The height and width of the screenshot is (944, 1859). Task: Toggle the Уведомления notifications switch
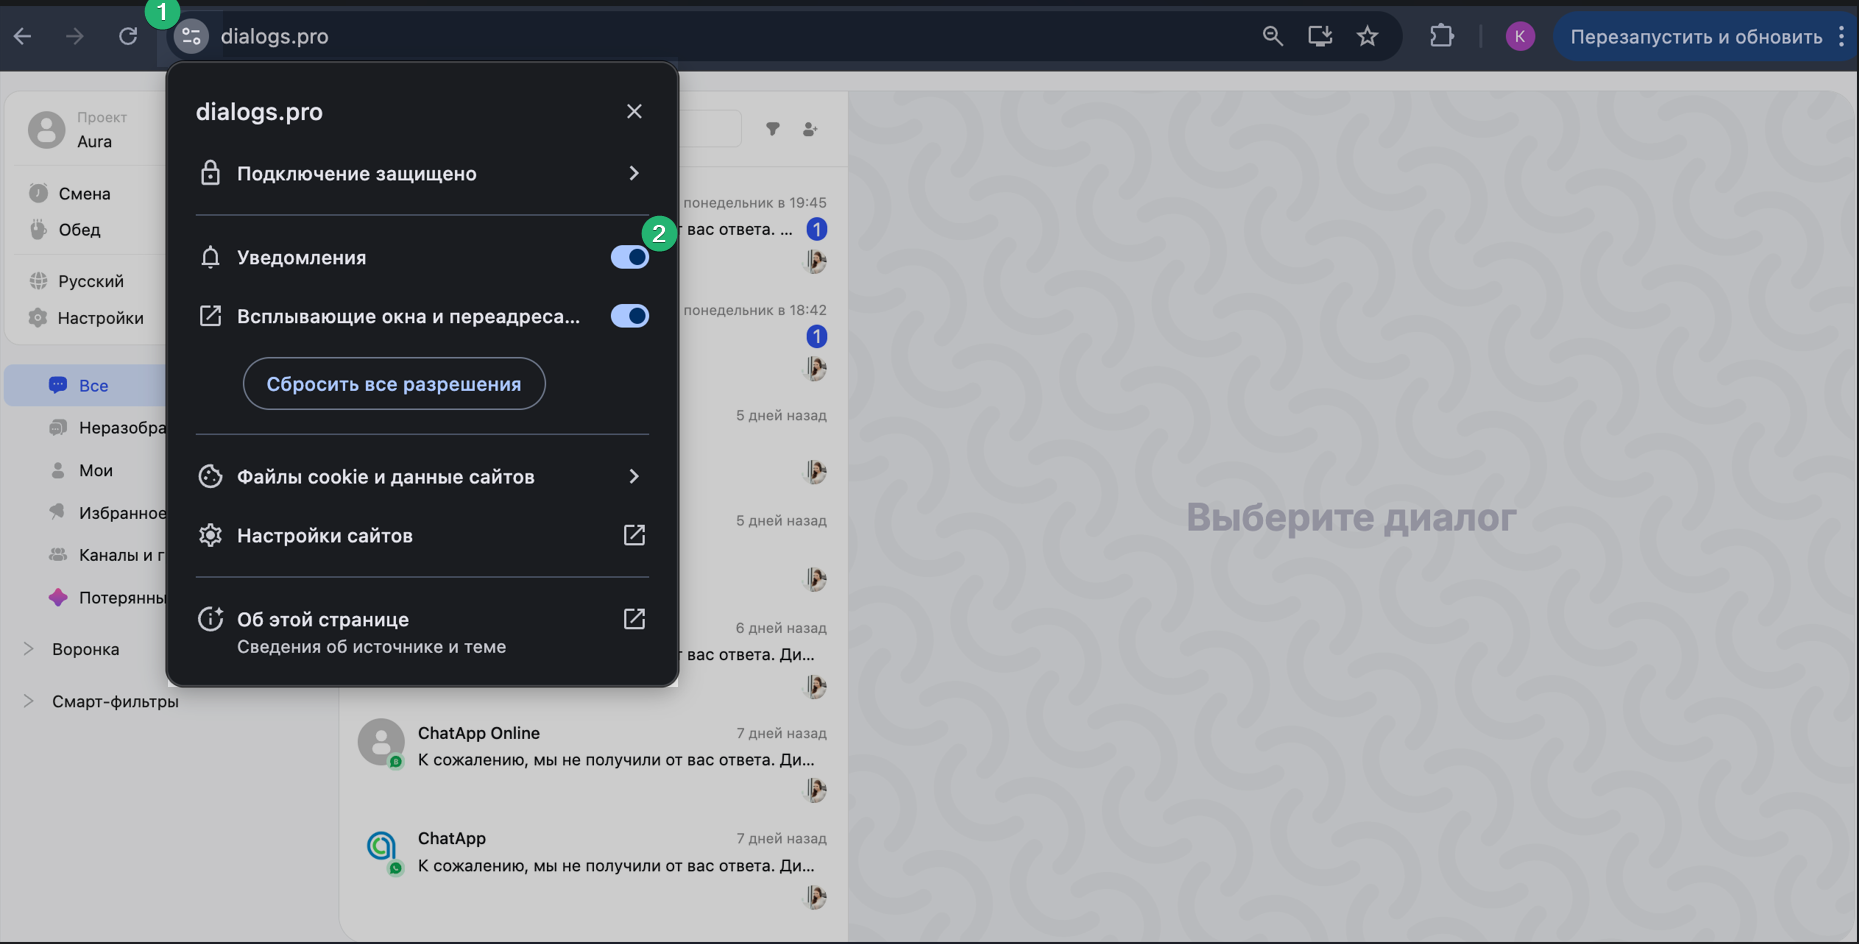point(629,258)
